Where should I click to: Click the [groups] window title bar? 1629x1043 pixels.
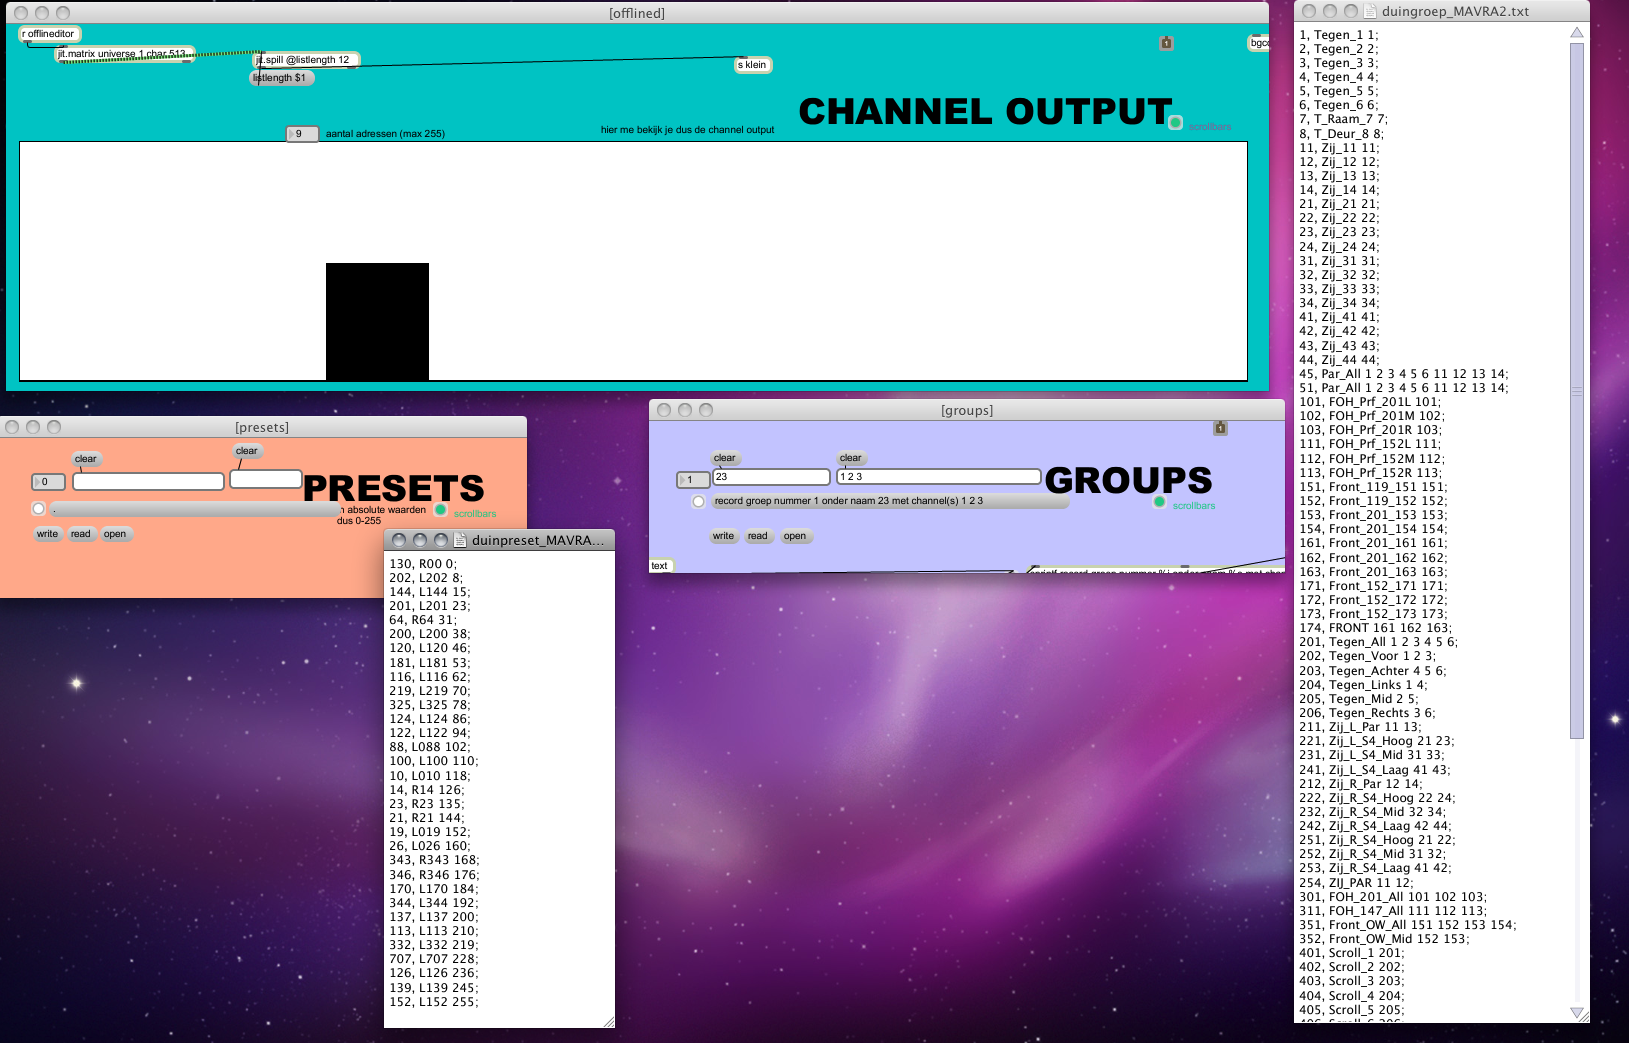(x=967, y=410)
